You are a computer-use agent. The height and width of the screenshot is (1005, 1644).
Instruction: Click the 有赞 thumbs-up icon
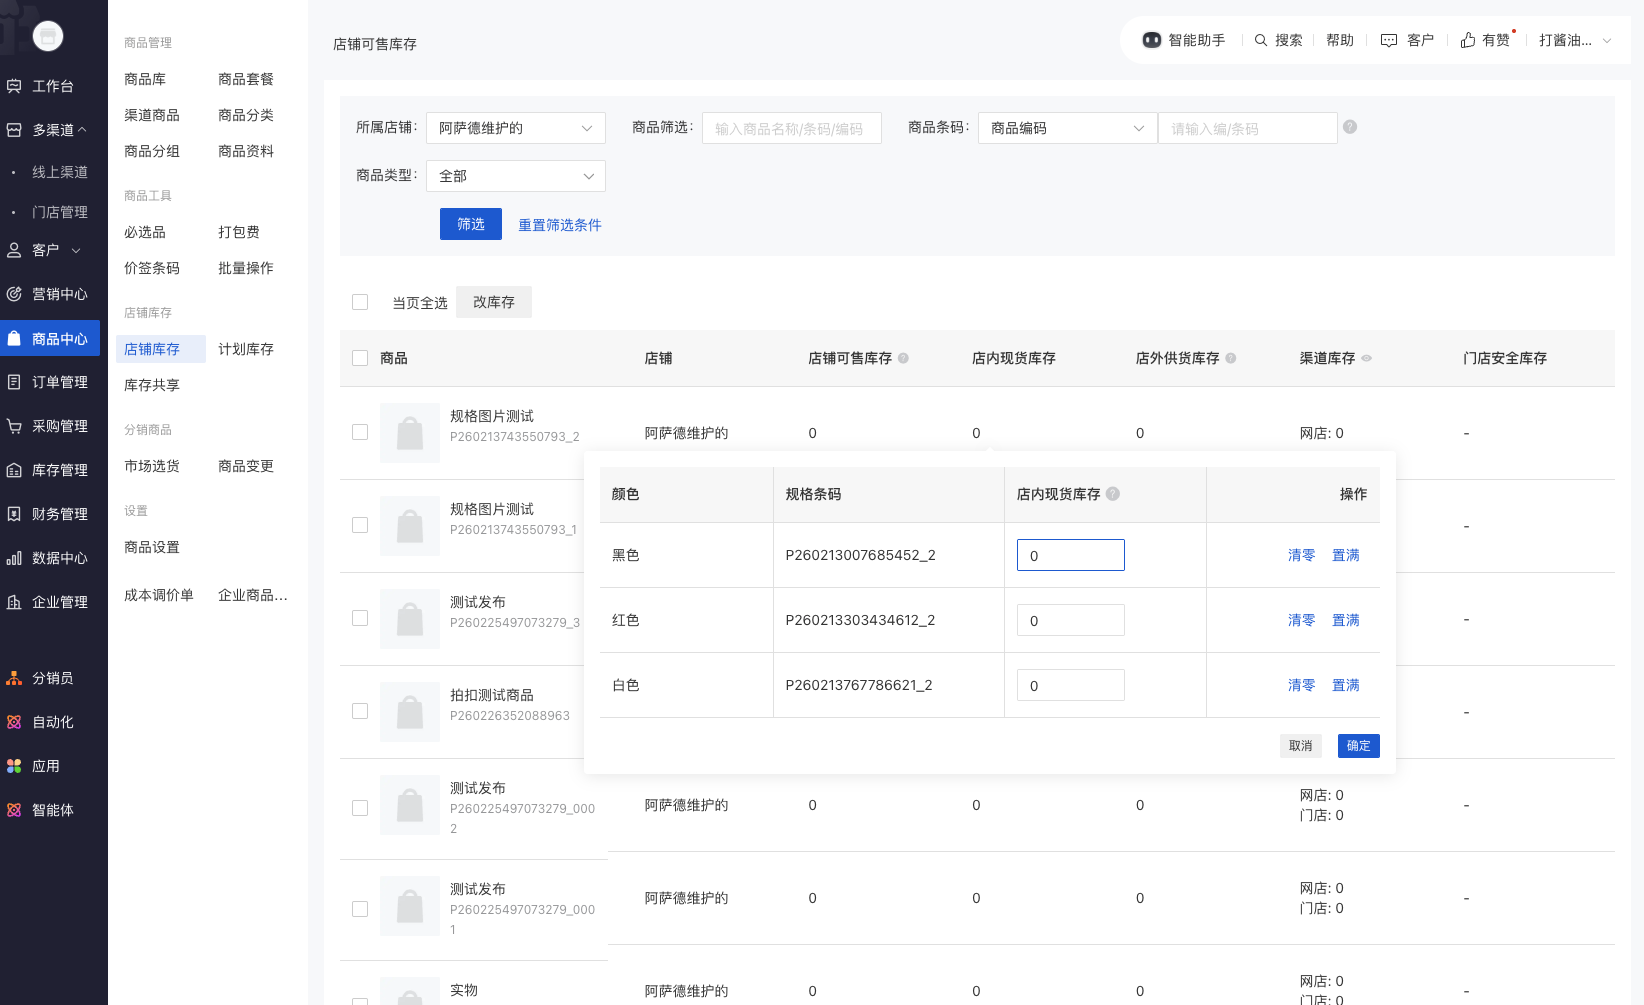(x=1468, y=40)
